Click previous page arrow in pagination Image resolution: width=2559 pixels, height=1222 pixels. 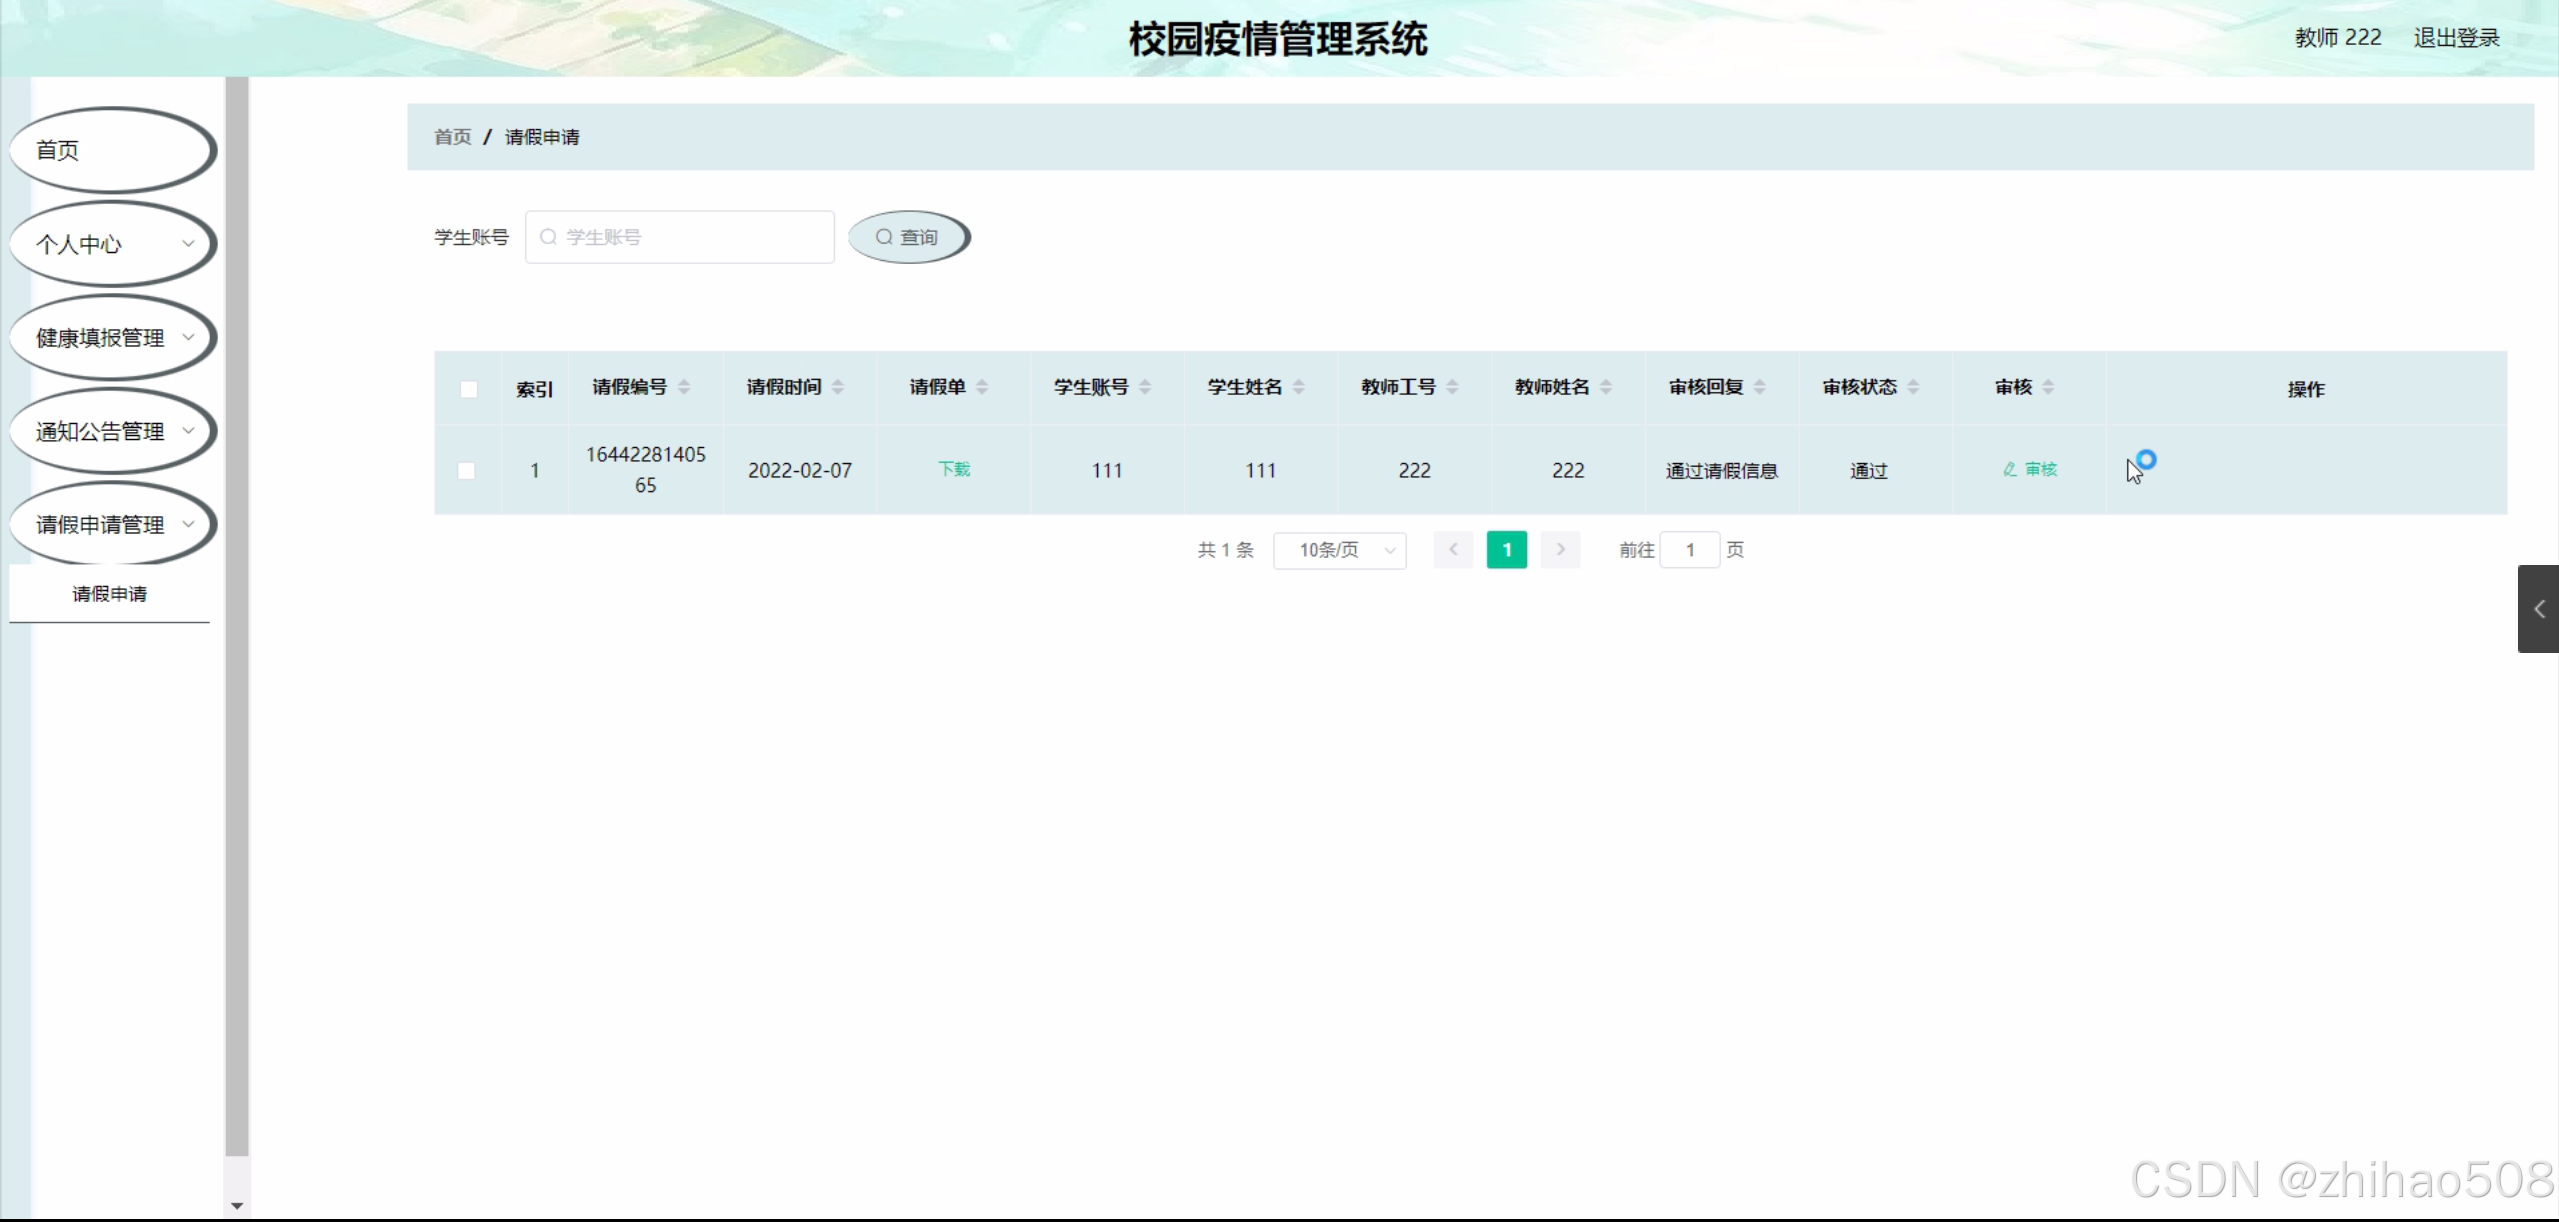coord(1453,549)
